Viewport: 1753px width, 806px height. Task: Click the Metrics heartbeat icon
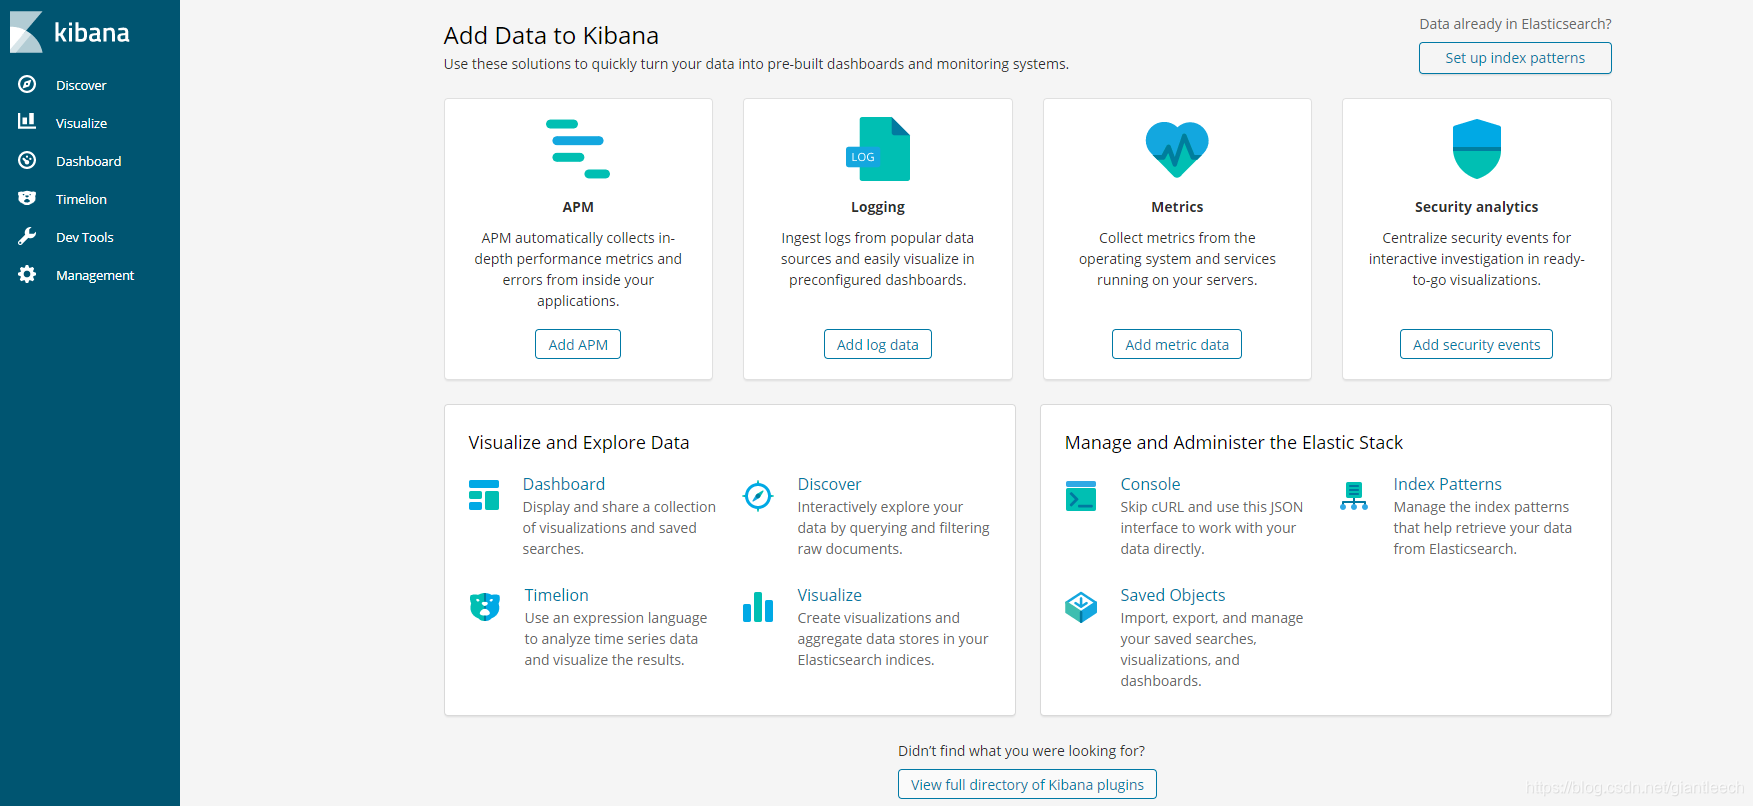(1177, 149)
